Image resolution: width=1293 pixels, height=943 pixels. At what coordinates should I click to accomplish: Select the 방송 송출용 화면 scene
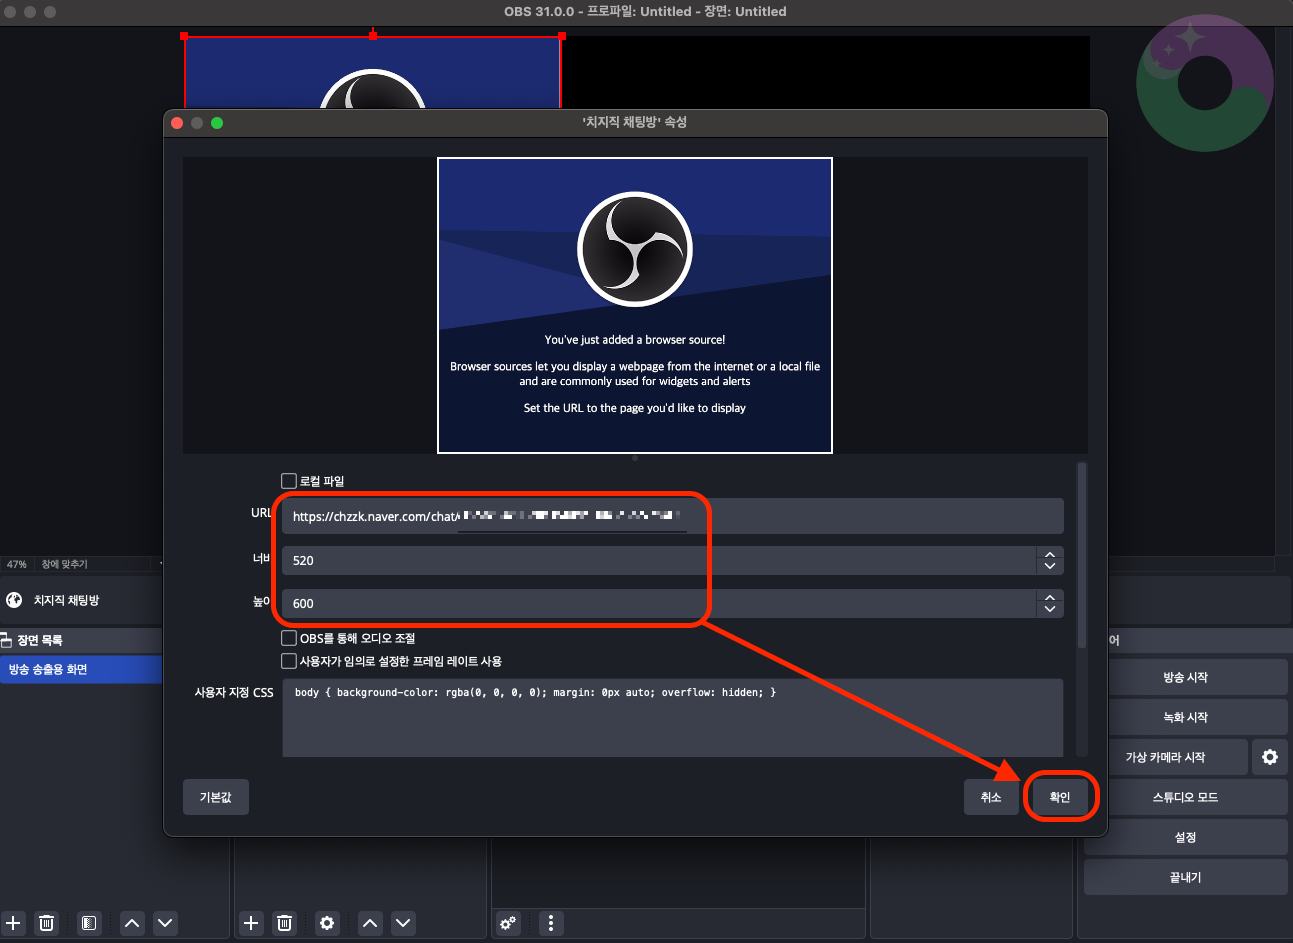pyautogui.click(x=80, y=669)
